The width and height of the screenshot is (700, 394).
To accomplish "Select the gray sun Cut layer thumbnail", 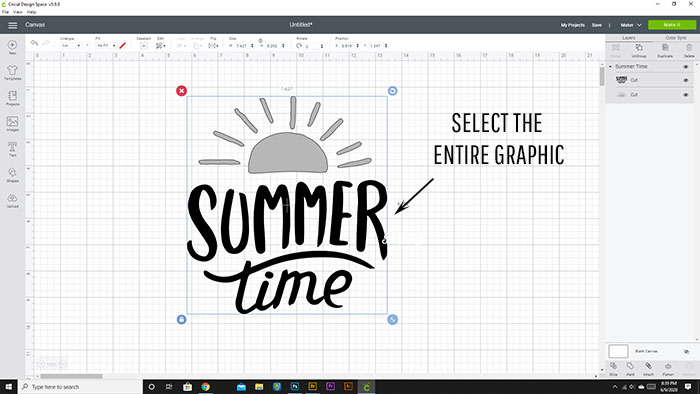I will click(621, 95).
